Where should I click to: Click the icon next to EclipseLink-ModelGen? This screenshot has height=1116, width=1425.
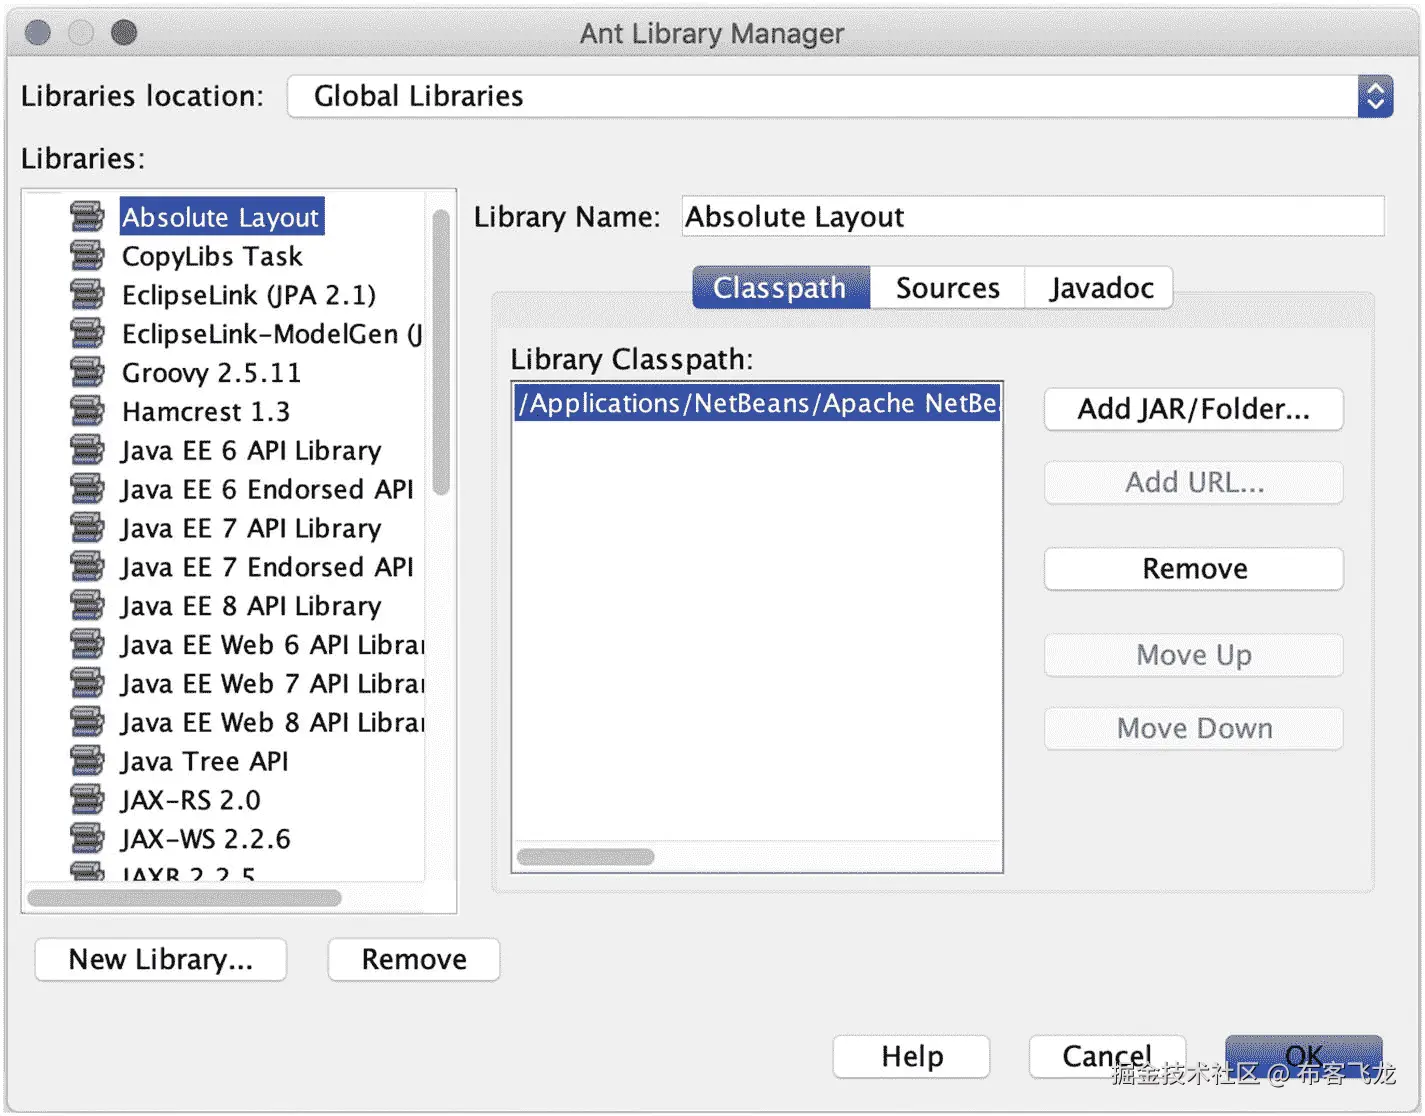[87, 334]
